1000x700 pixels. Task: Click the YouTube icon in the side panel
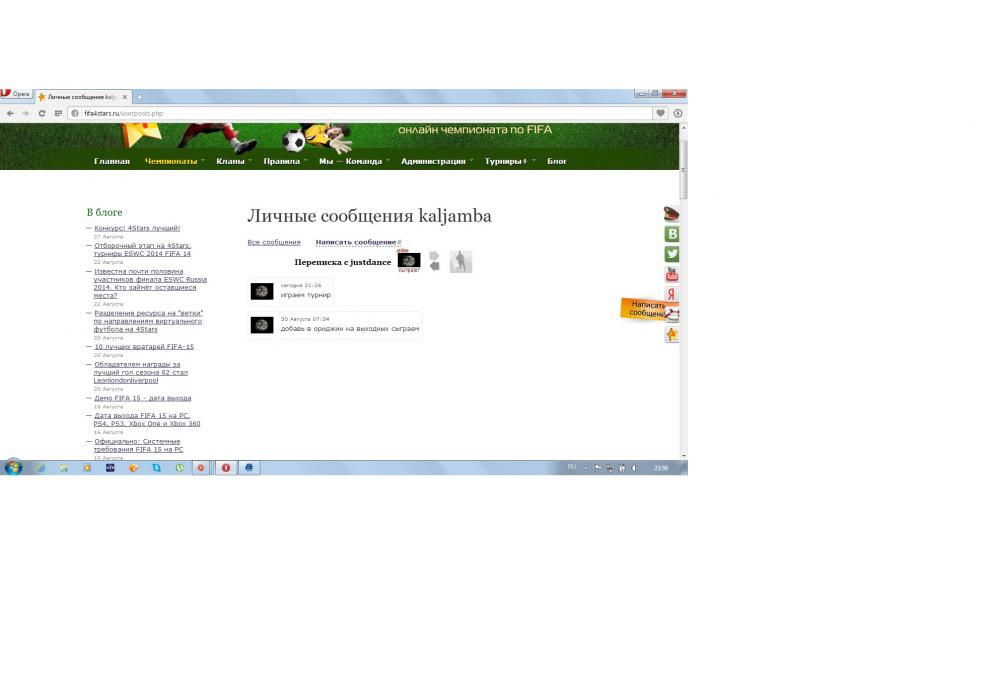coord(672,274)
